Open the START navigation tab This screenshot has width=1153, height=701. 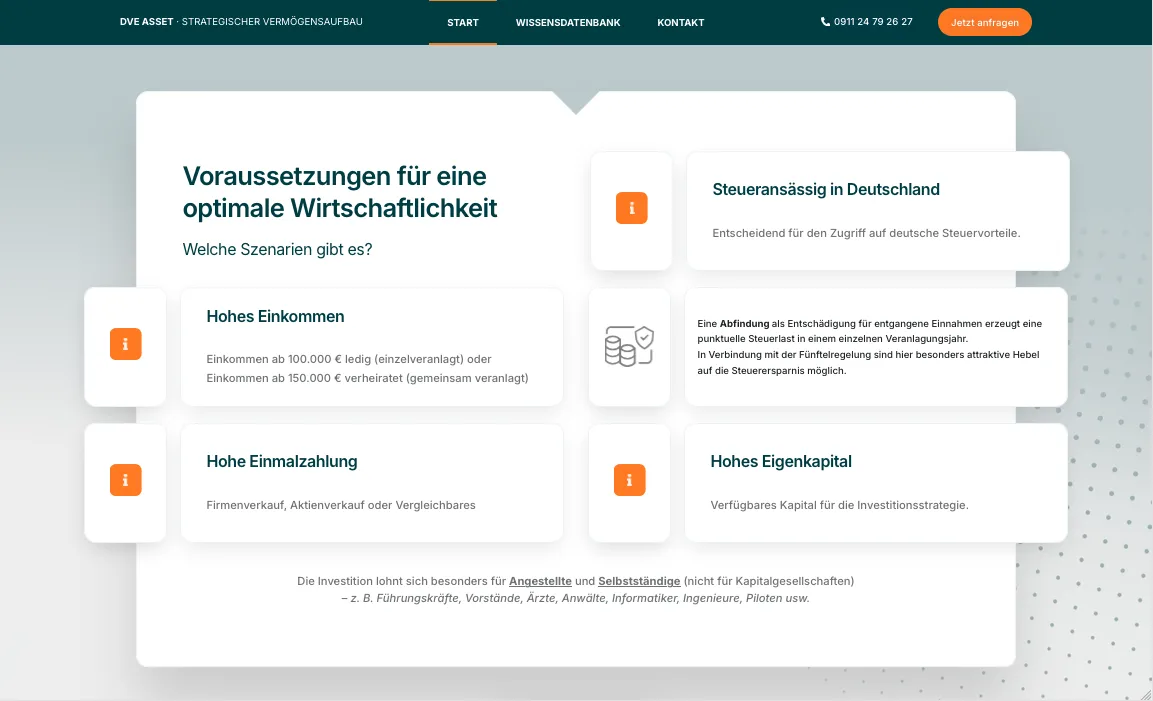point(463,23)
